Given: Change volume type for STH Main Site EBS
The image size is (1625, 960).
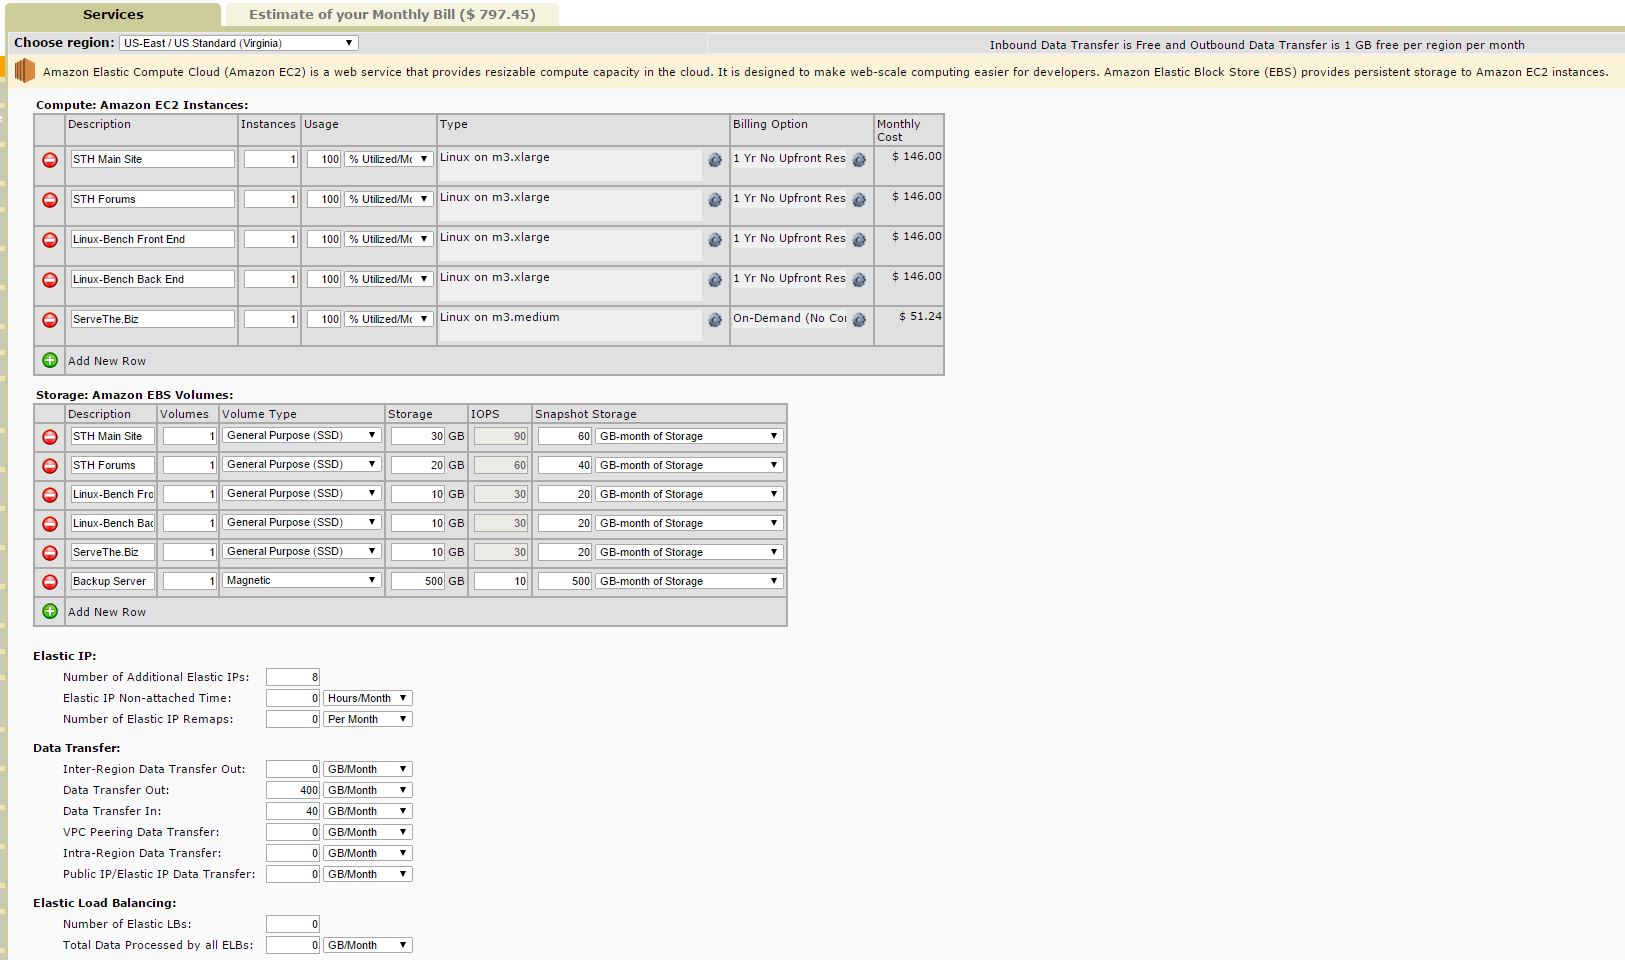Looking at the screenshot, I should click(x=301, y=436).
